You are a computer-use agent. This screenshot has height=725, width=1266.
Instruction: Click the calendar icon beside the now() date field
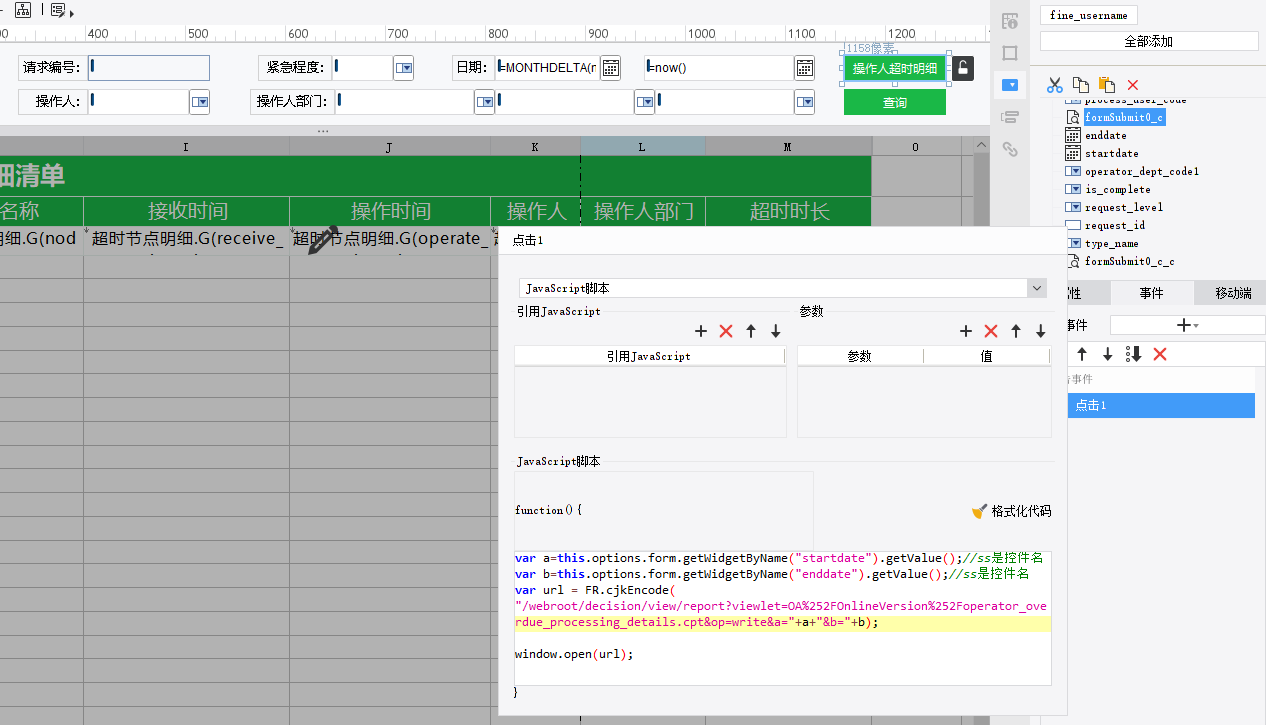click(x=804, y=68)
